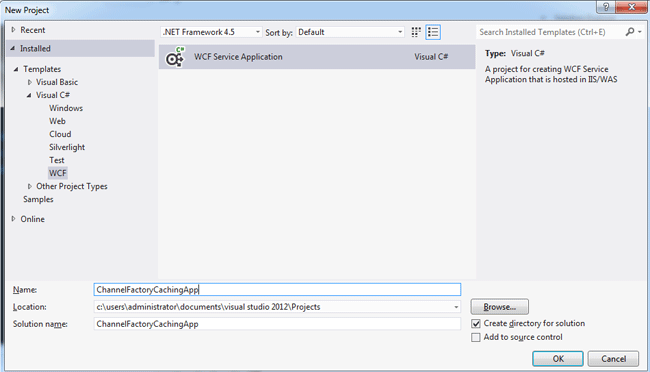Click the project Name input field
The width and height of the screenshot is (650, 372).
[x=277, y=289]
